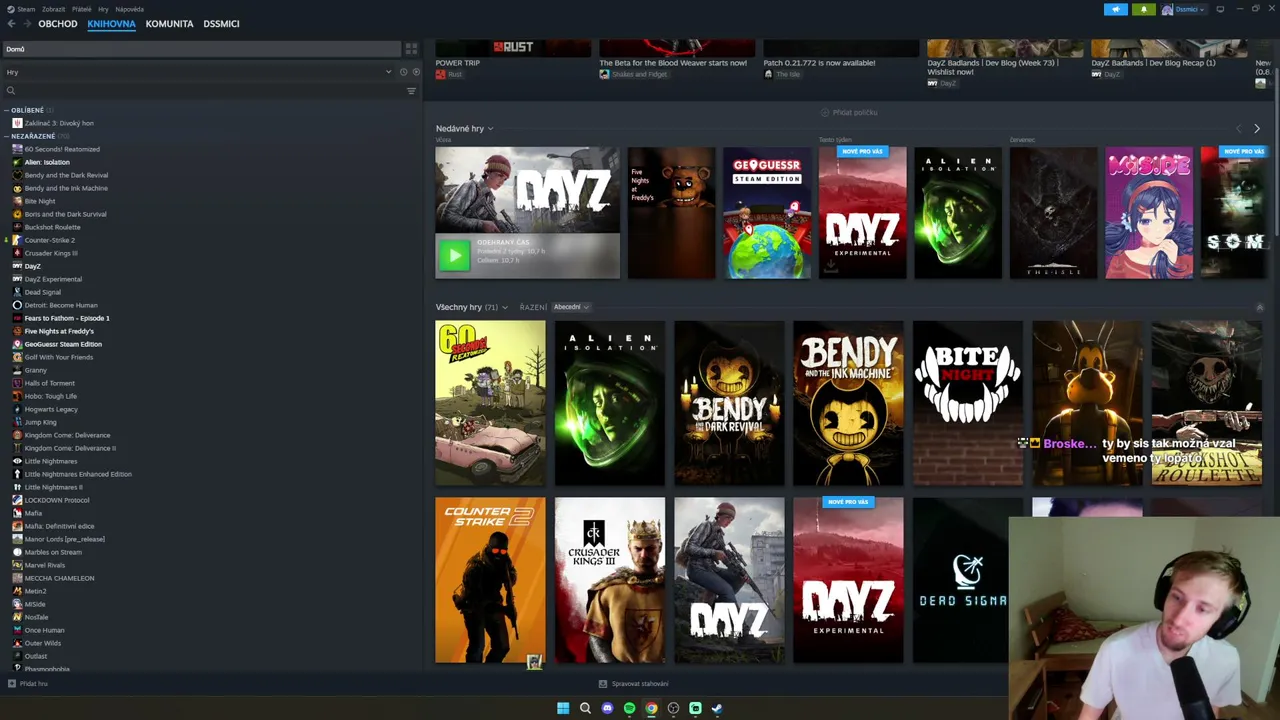The width and height of the screenshot is (1280, 720).
Task: Open the Přátelé menu
Action: [x=81, y=9]
